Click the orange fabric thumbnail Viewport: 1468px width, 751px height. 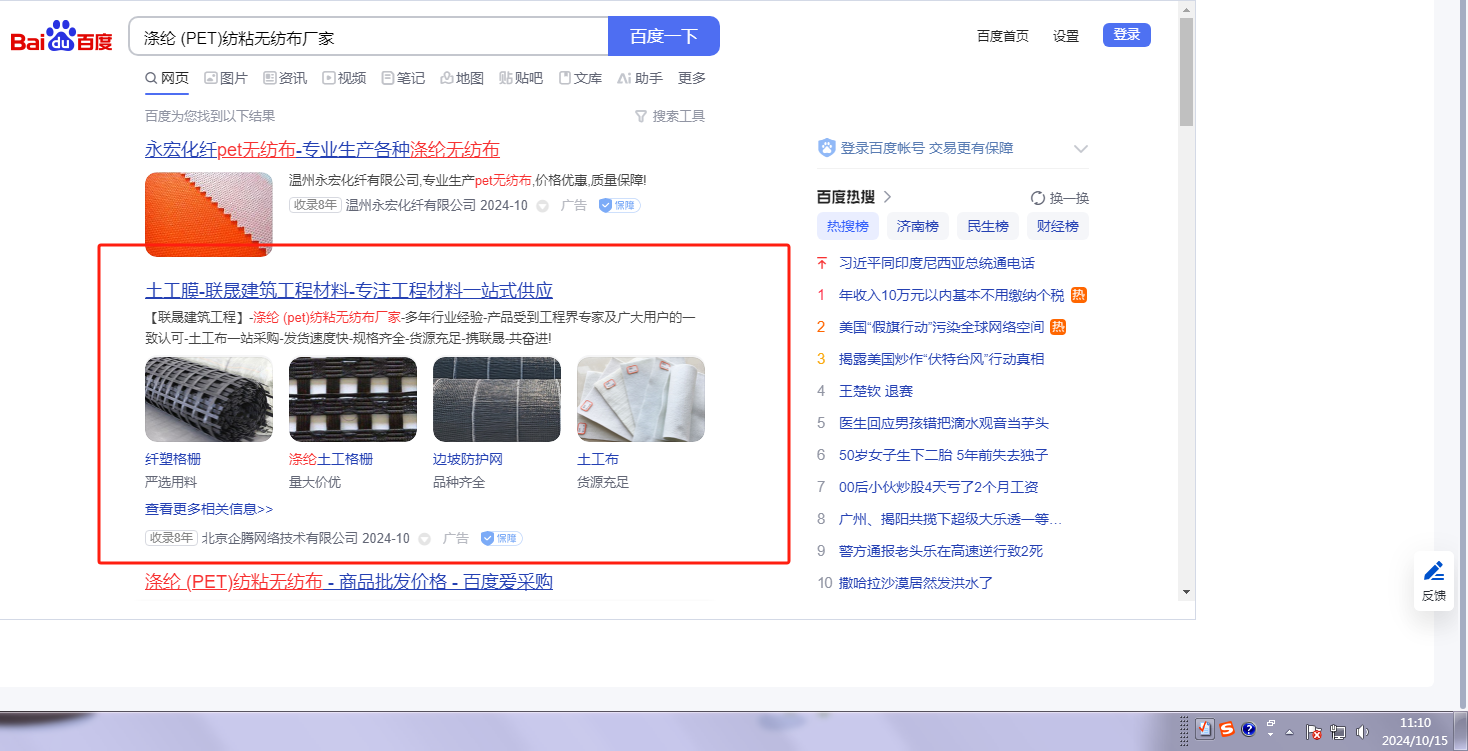(209, 214)
